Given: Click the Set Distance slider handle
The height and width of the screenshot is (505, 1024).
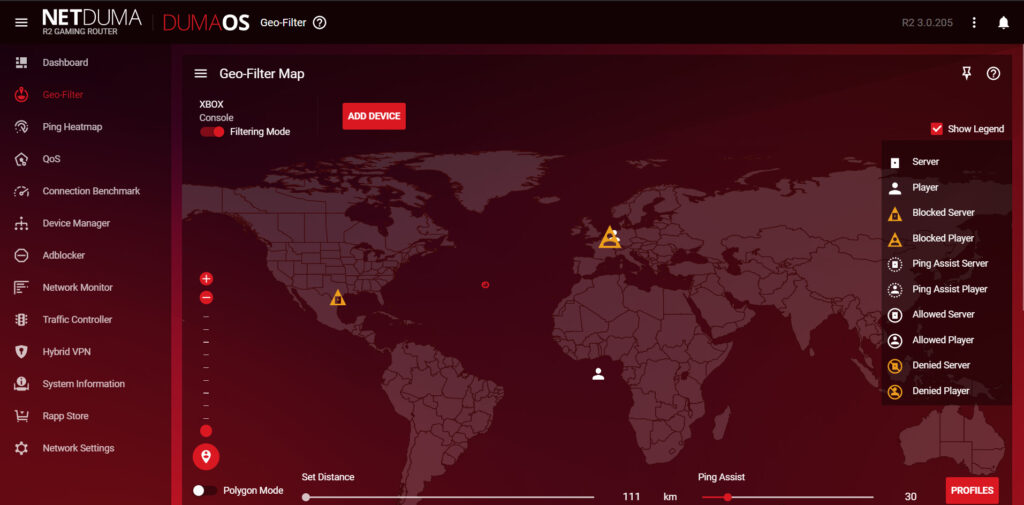Looking at the screenshot, I should [x=306, y=497].
